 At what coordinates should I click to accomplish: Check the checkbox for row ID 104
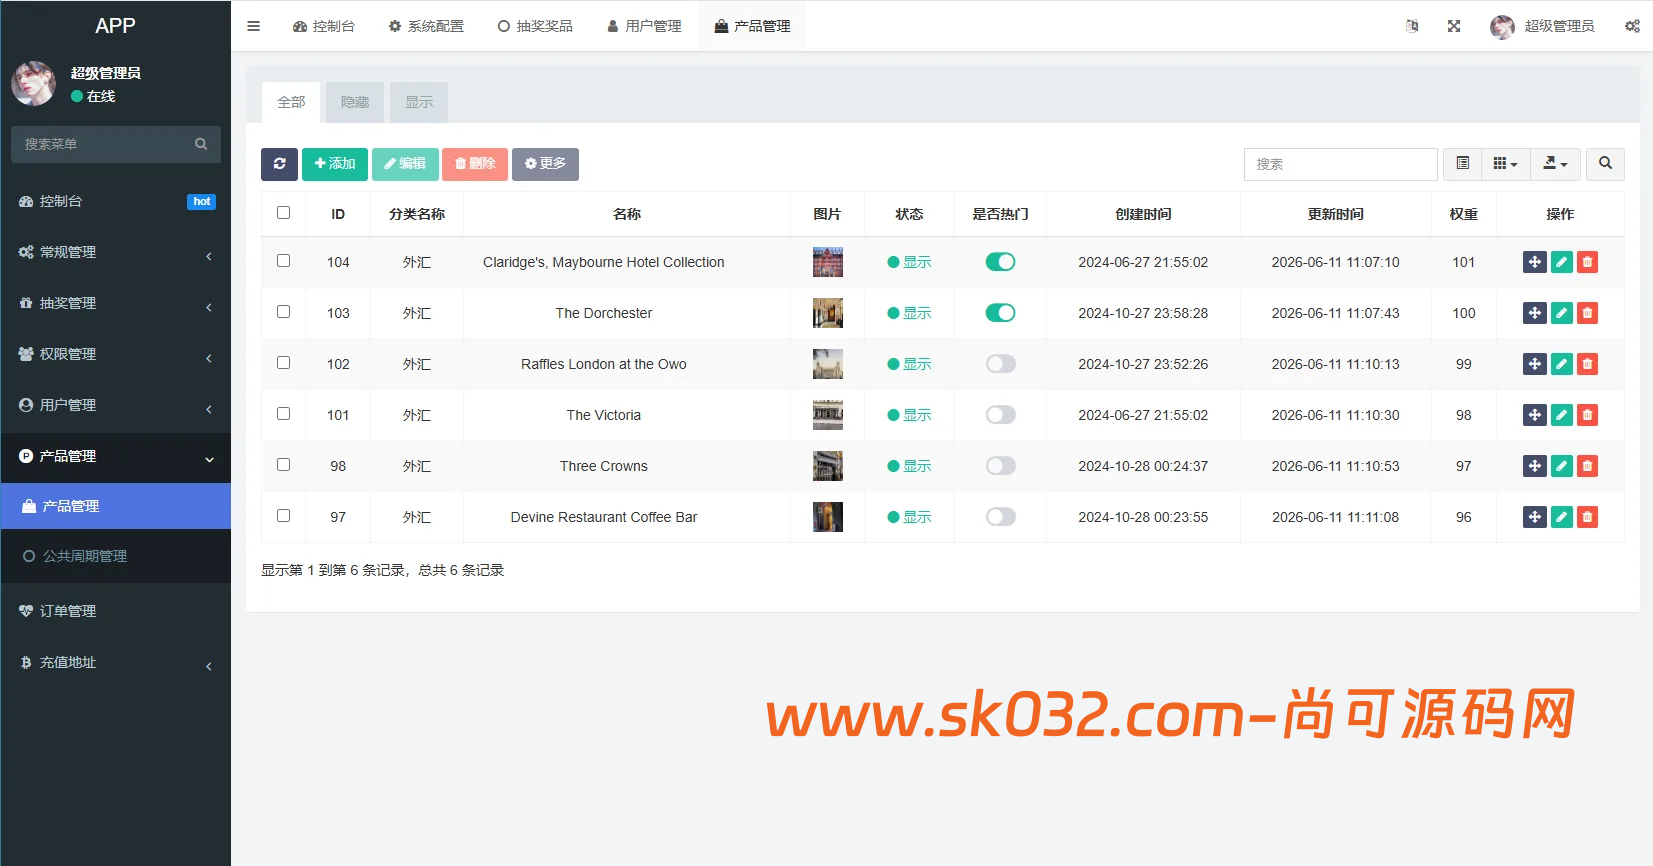coord(284,261)
